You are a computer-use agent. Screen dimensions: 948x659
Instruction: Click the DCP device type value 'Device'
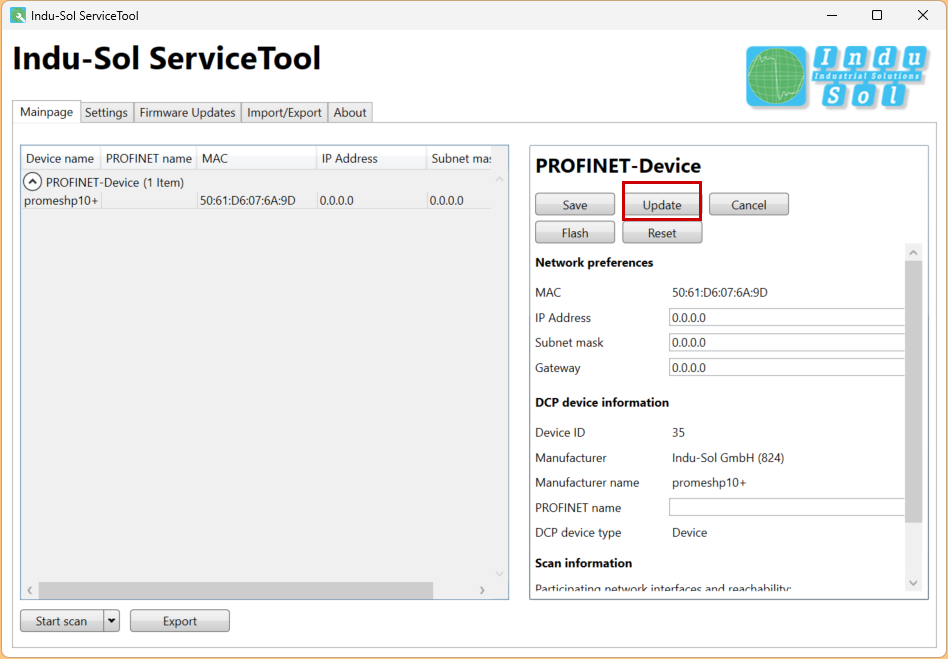689,533
